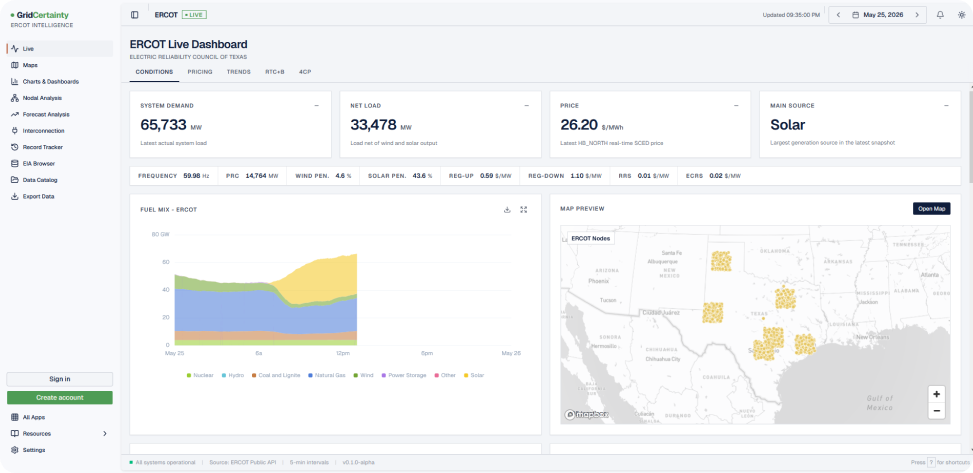Click the Nodal Analysis icon
This screenshot has width=973, height=473.
15,98
